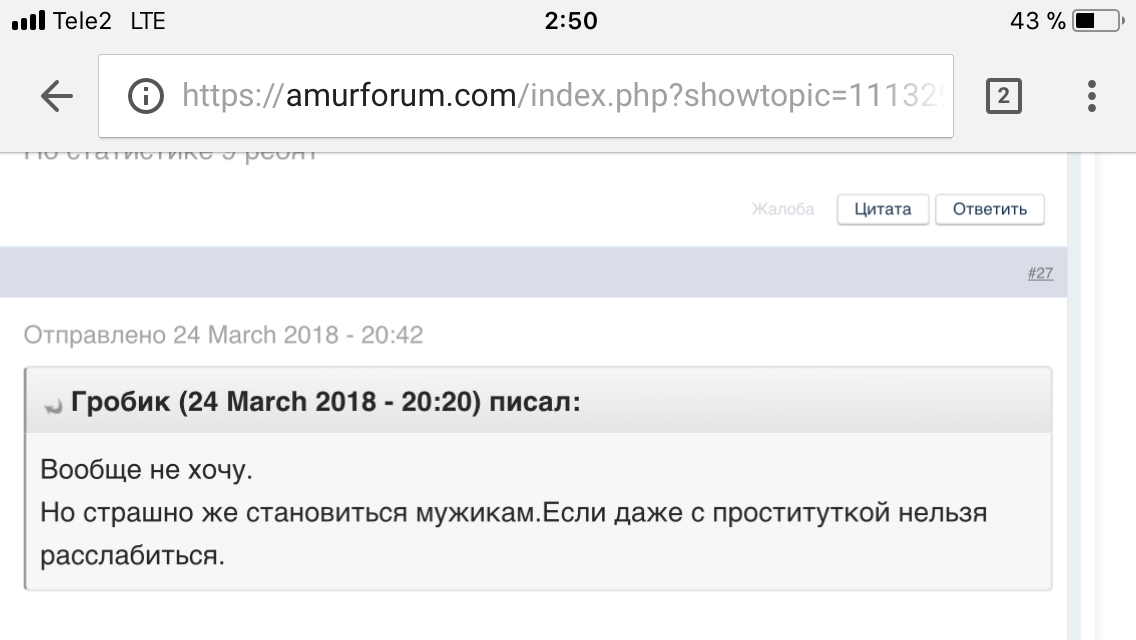
Task: Open the #27 post permalink
Action: (x=1040, y=273)
